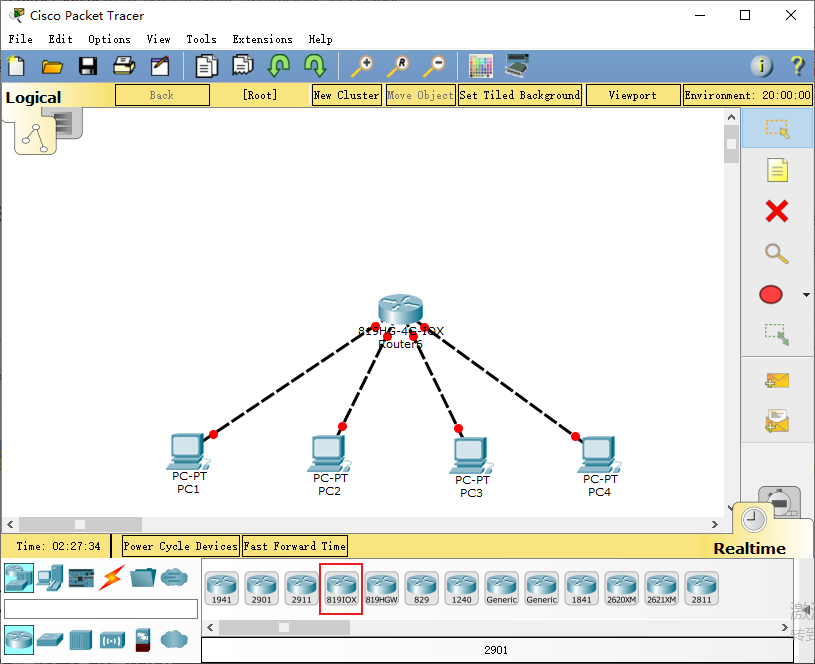The image size is (815, 664).
Task: Open a file with folder icon
Action: [52, 67]
